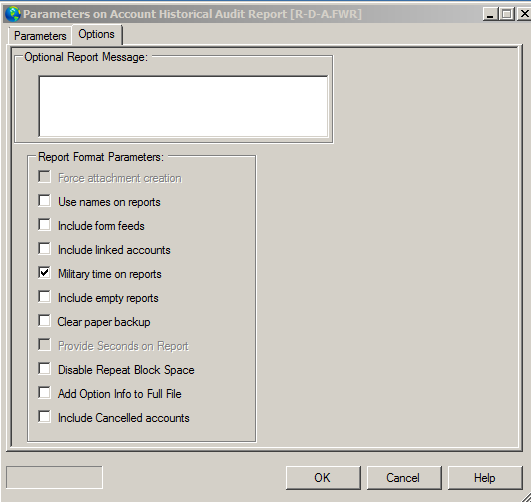
Task: Click the globe application icon in title bar
Action: [13, 14]
